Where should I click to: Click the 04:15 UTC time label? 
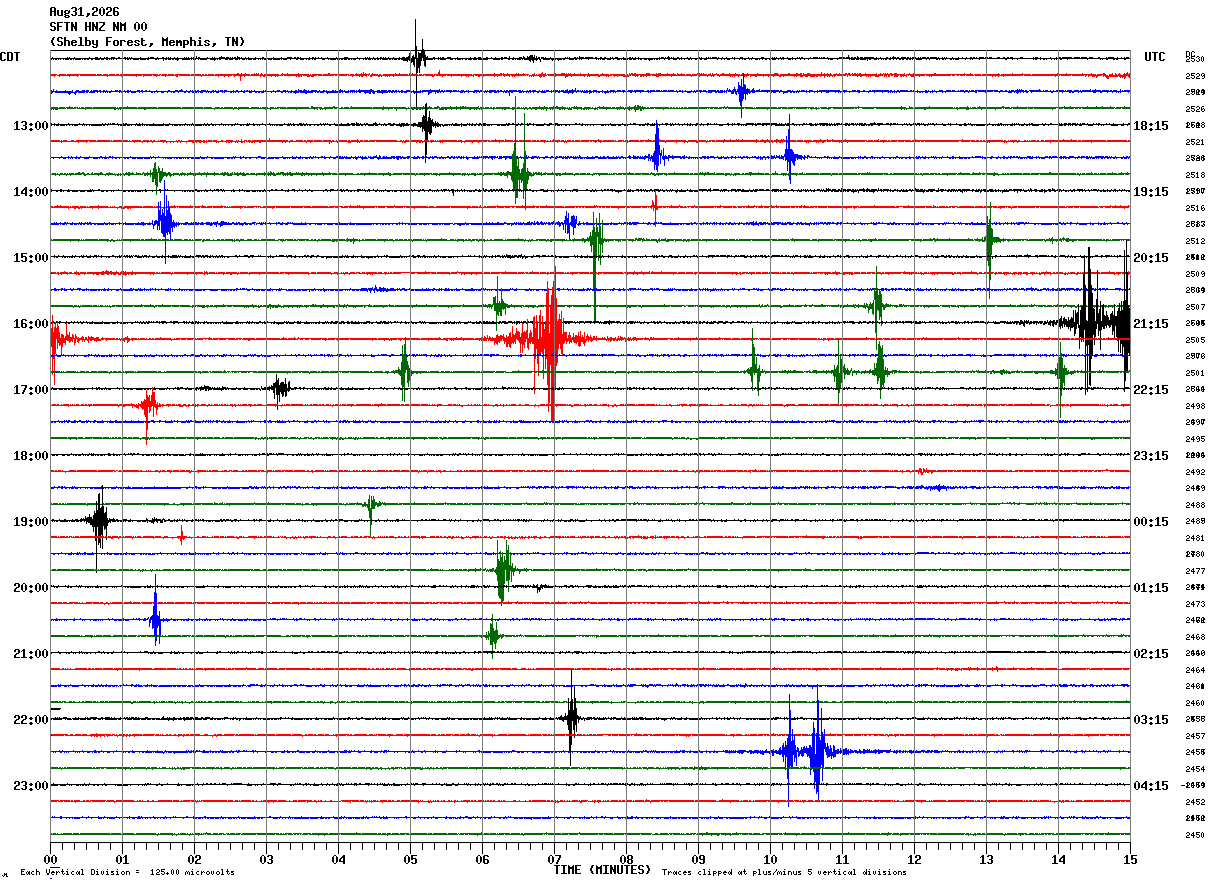(x=1151, y=786)
